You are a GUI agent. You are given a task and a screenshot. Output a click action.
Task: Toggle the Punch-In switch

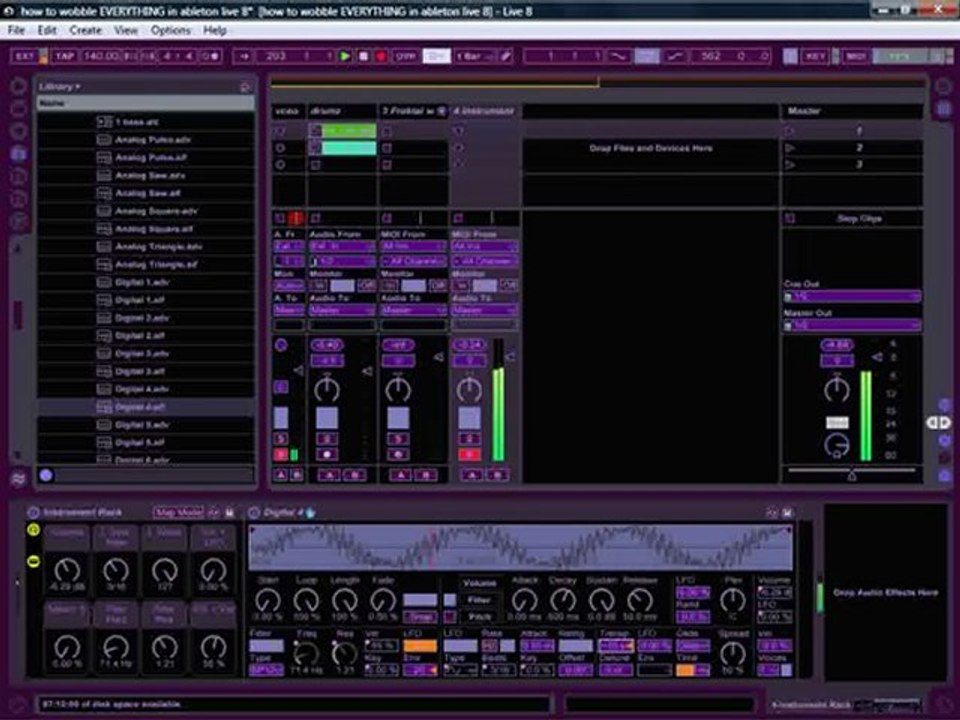618,56
